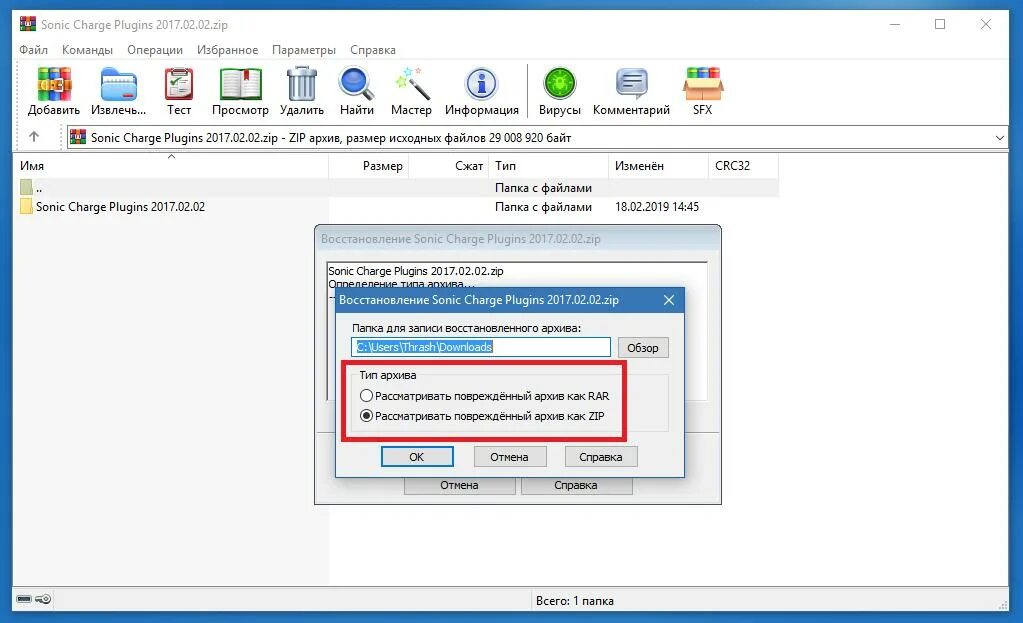The height and width of the screenshot is (623, 1023).
Task: Expand the archive path dropdown arrow
Action: pos(1000,138)
